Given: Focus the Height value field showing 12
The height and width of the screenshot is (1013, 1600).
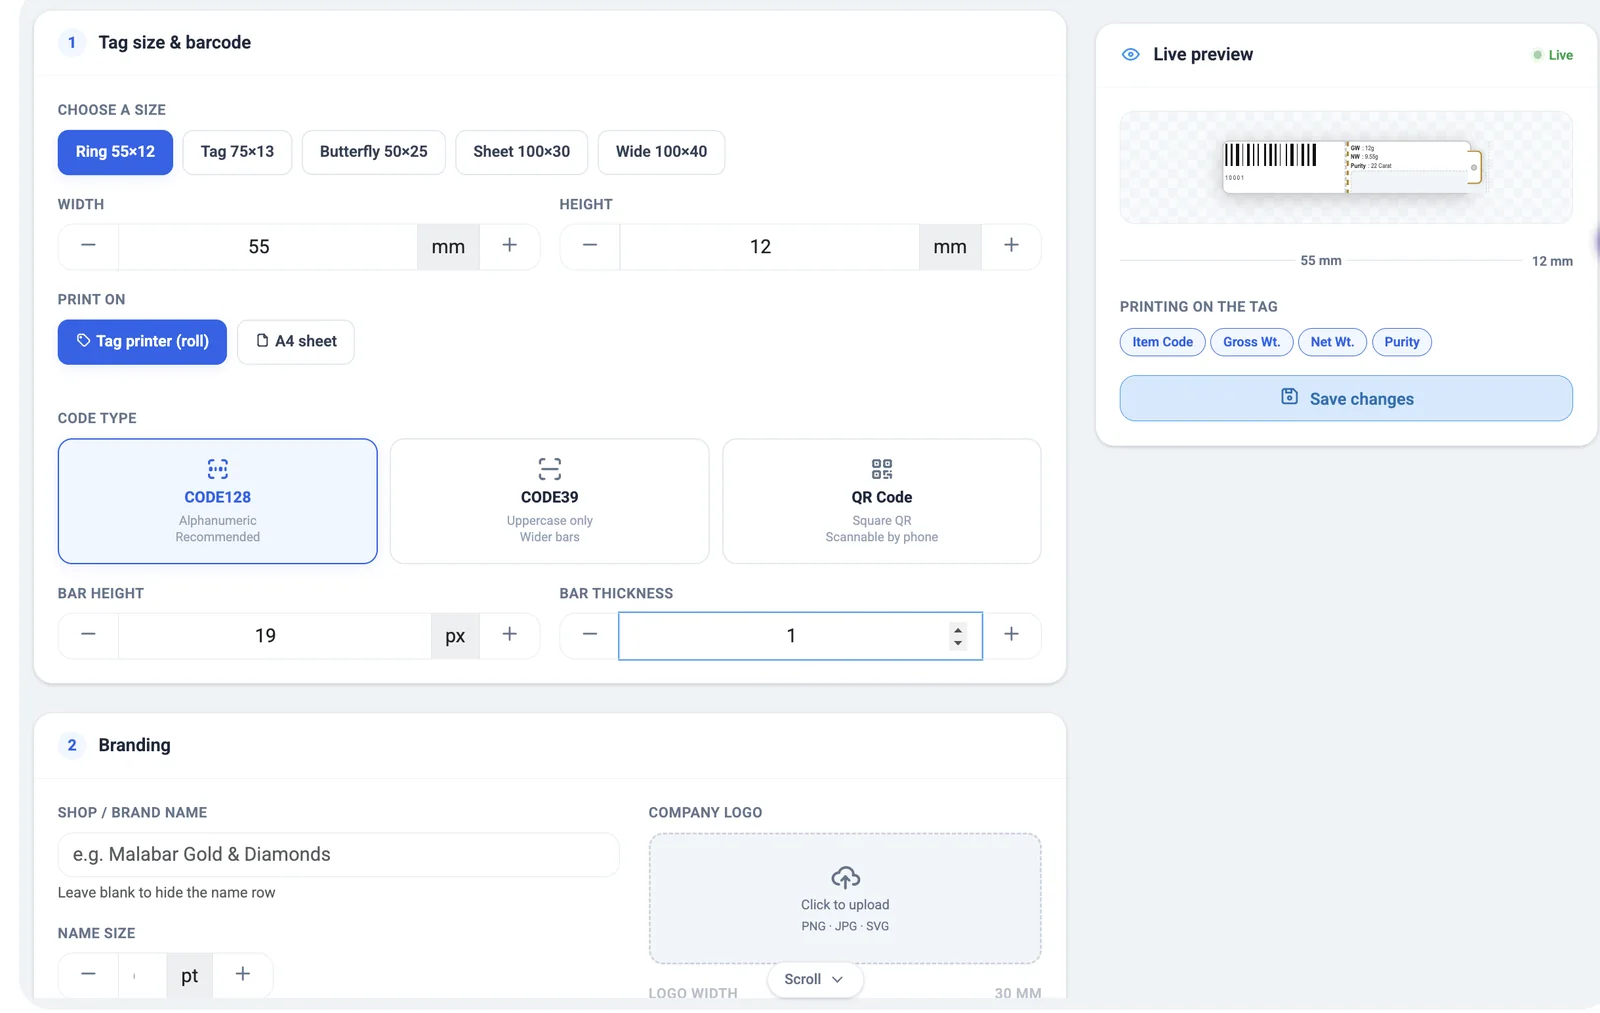Looking at the screenshot, I should click(769, 247).
